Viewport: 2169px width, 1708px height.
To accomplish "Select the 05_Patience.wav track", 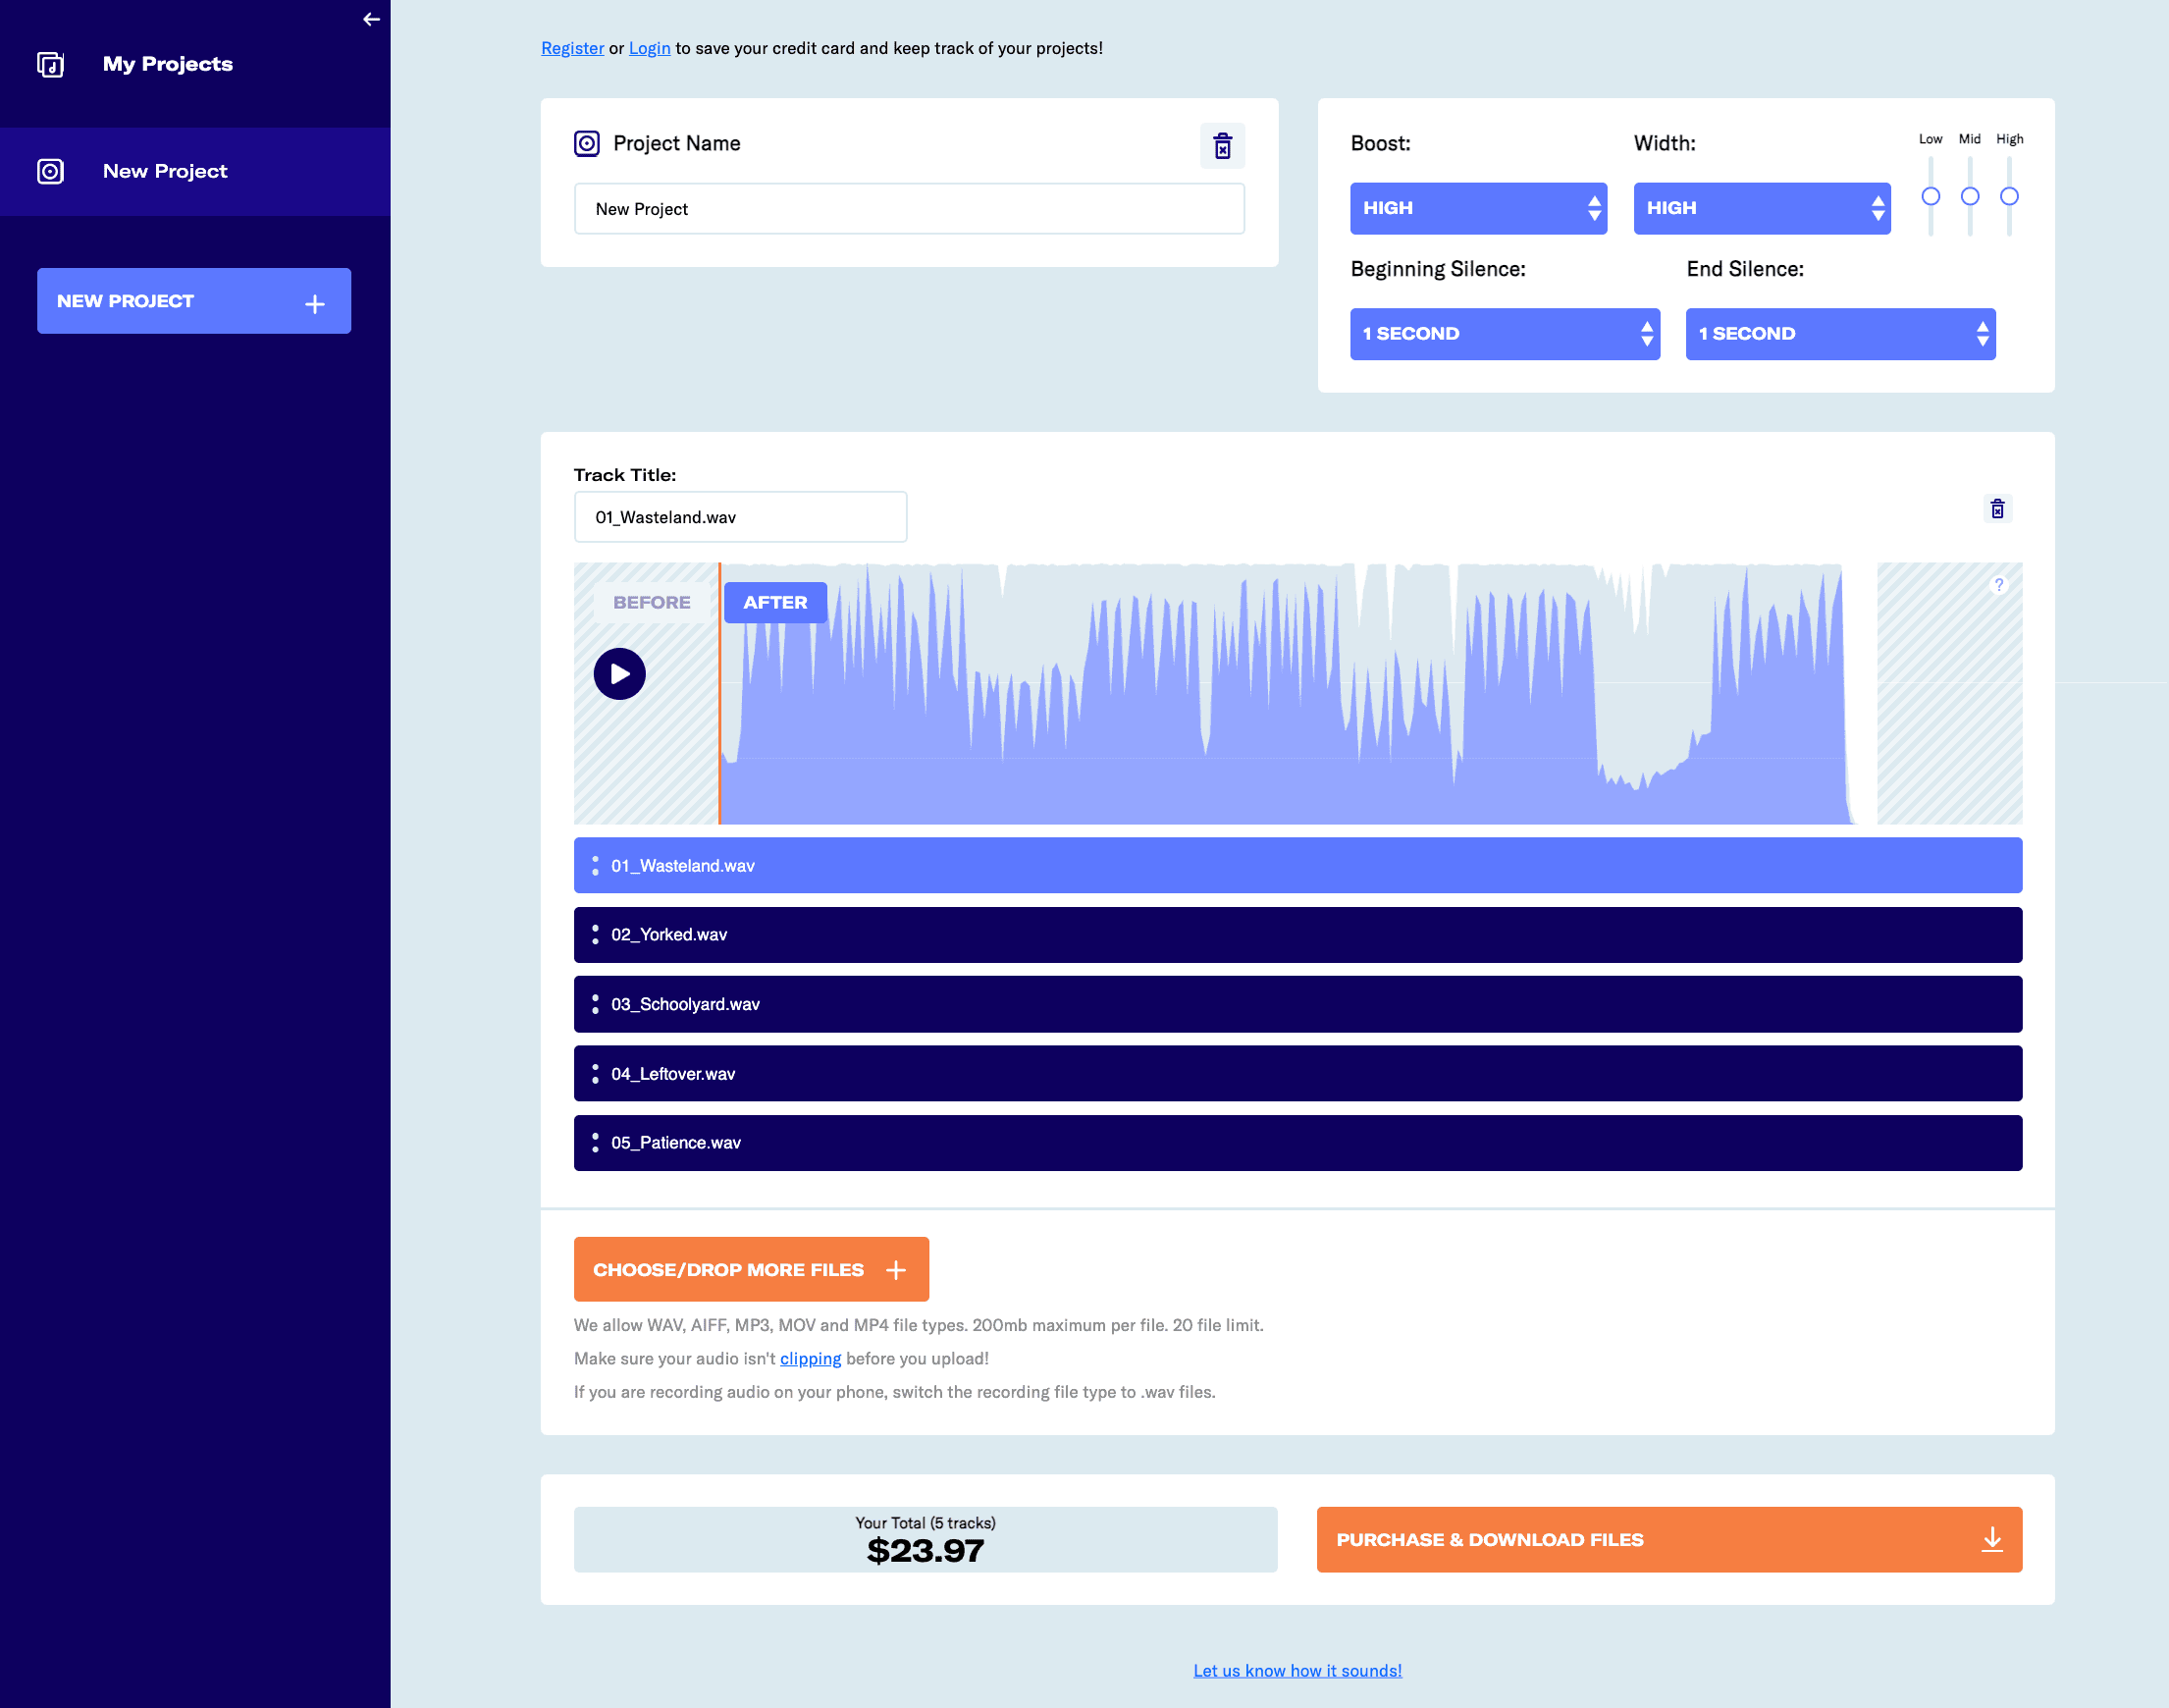I will pos(1297,1143).
